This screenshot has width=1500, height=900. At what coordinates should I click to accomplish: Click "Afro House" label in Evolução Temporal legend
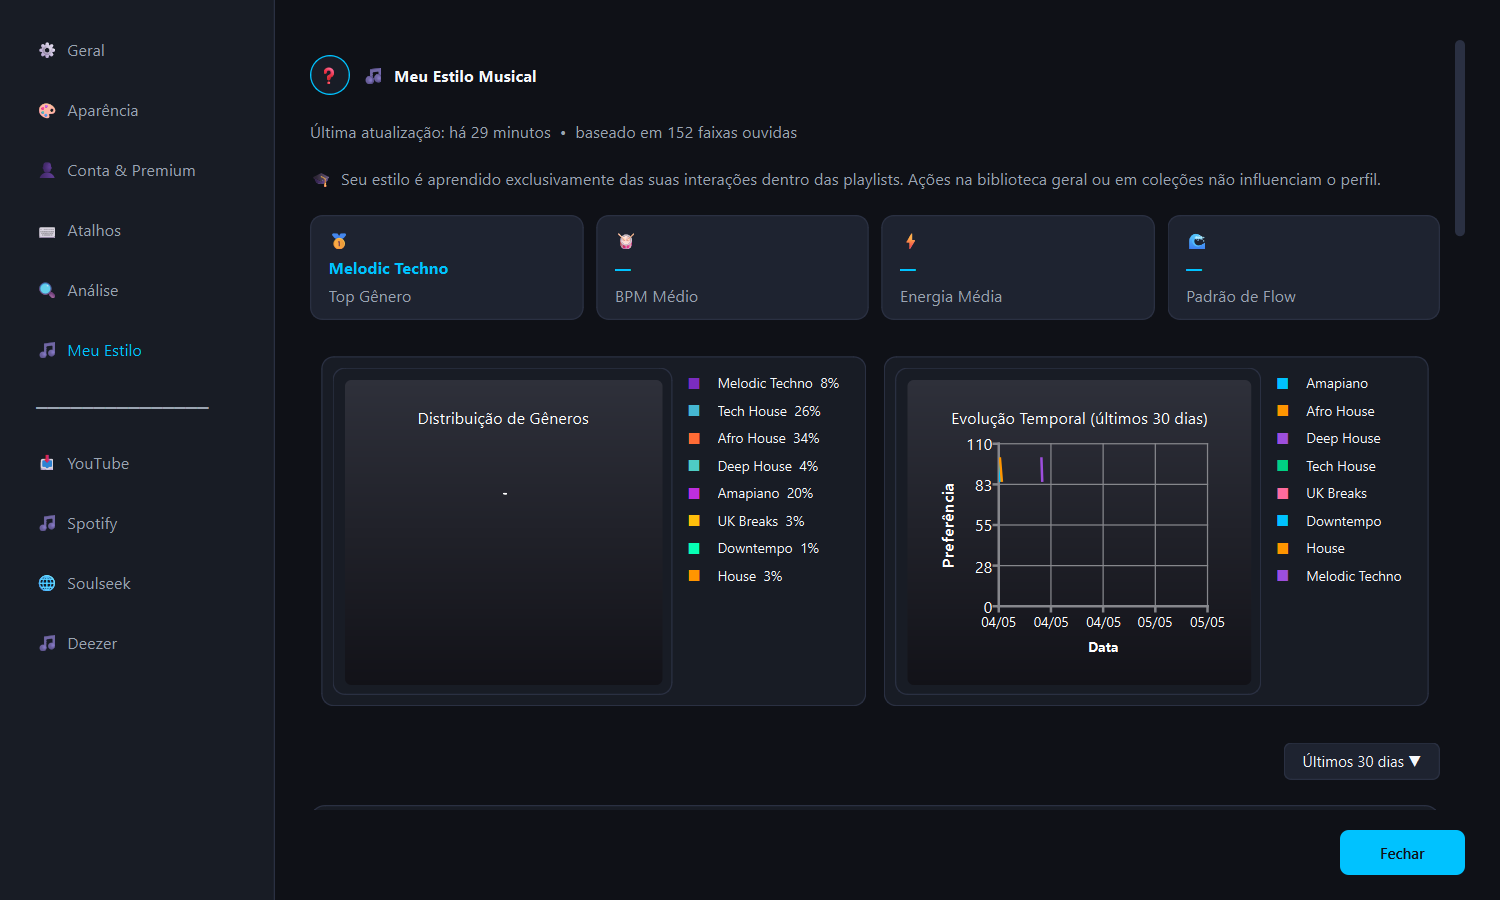(1340, 411)
